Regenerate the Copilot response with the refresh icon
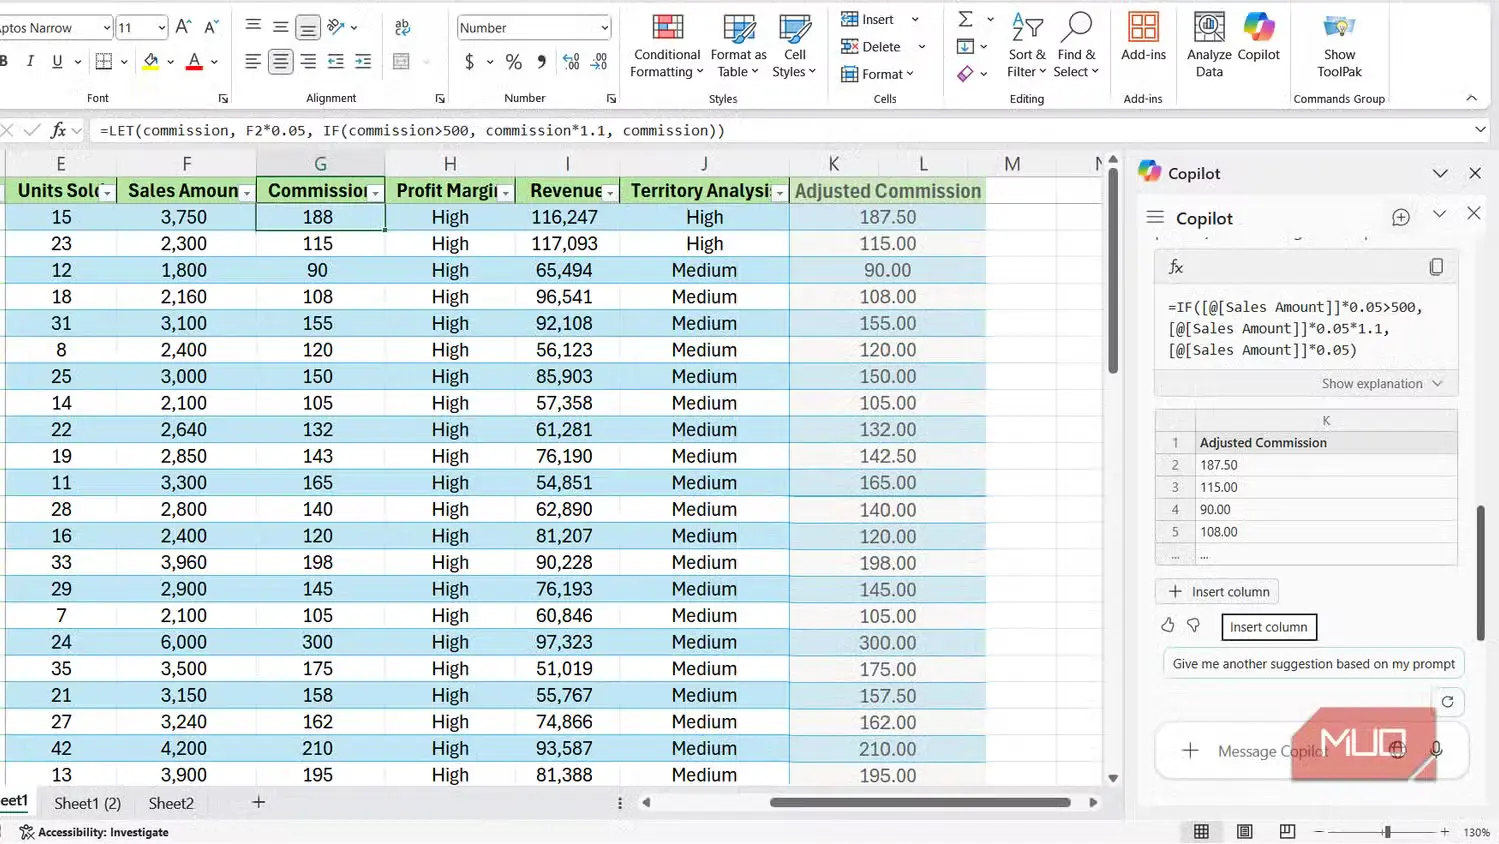 [x=1447, y=701]
